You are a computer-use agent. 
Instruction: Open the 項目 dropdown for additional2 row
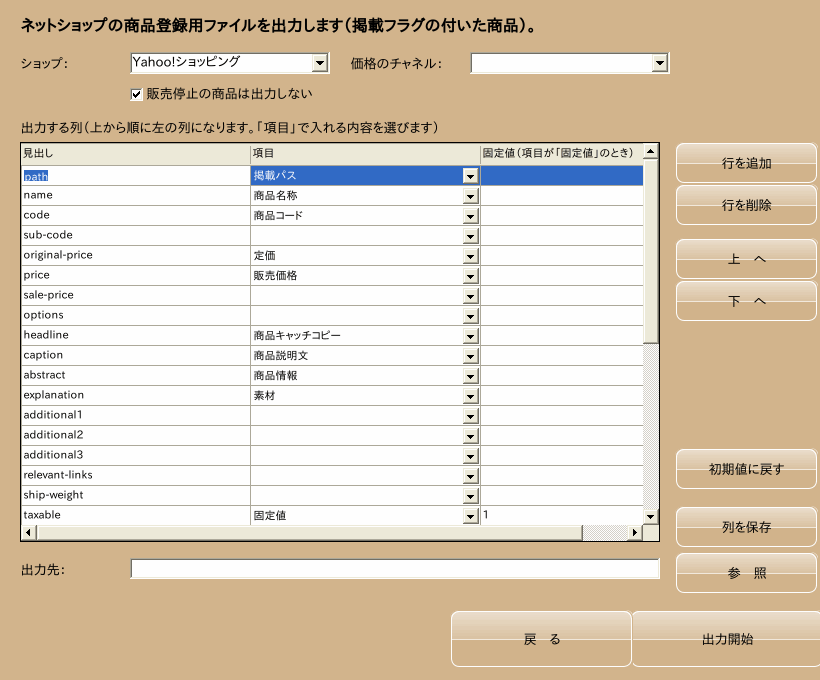pos(471,436)
